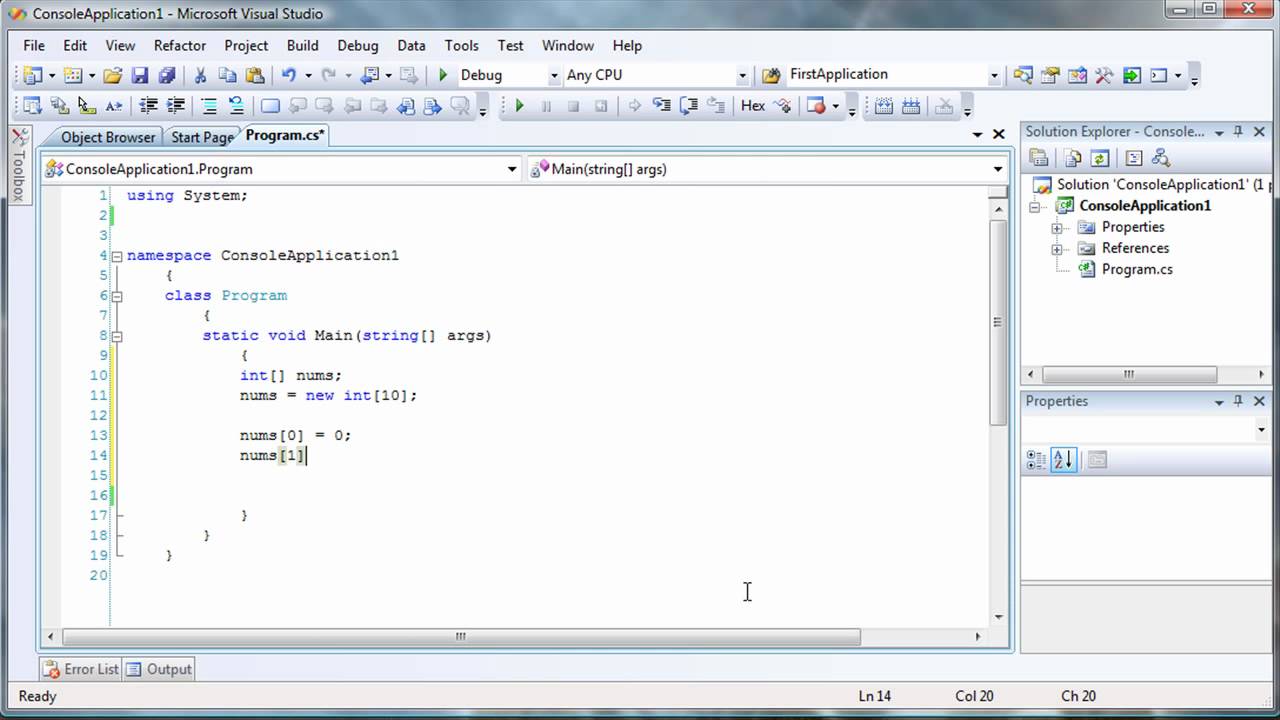Open the Tools menu

[462, 45]
